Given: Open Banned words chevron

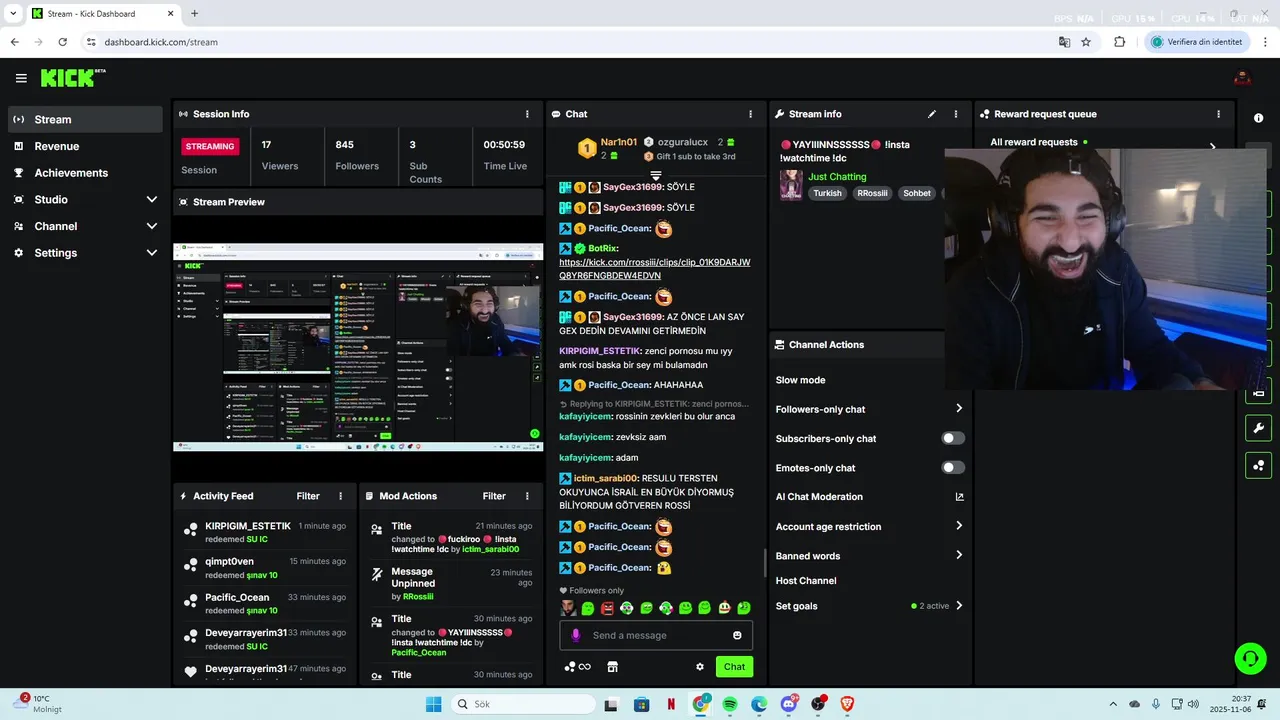Looking at the screenshot, I should point(959,555).
